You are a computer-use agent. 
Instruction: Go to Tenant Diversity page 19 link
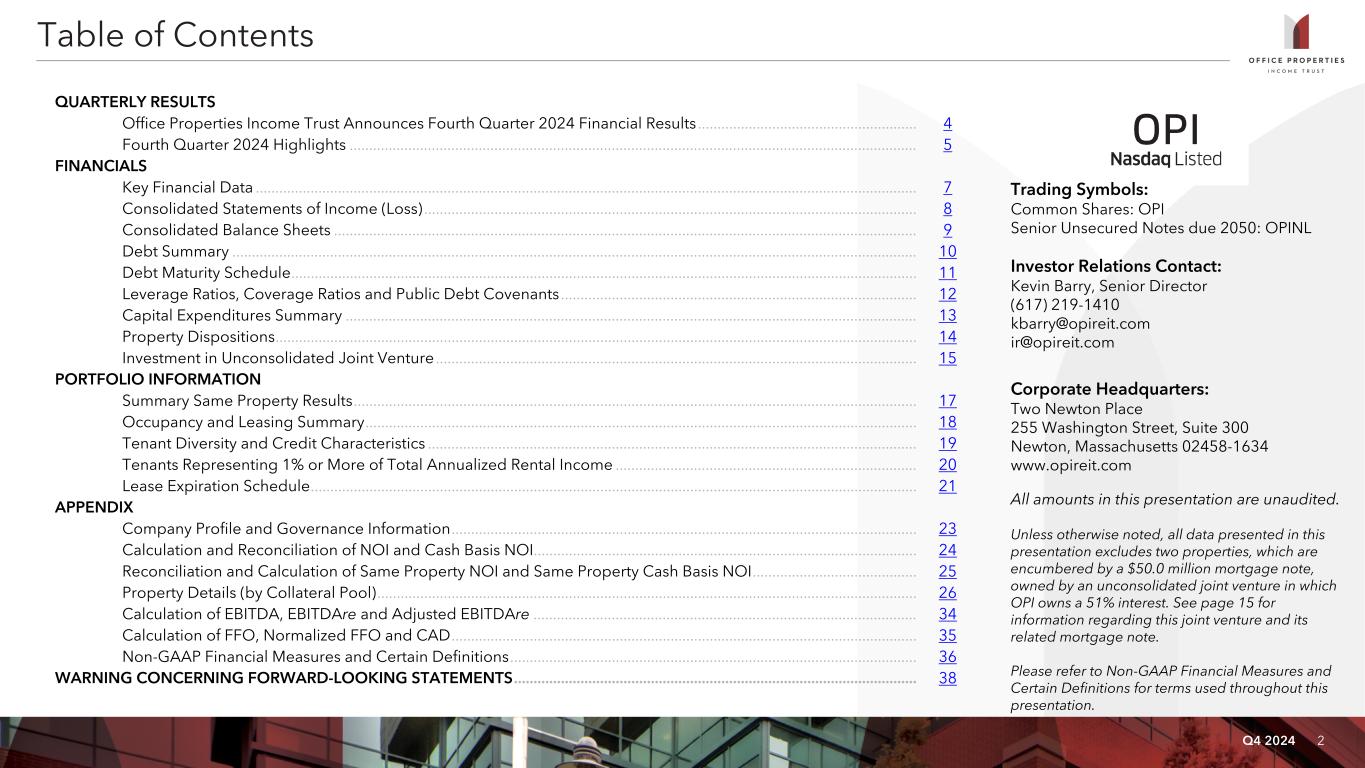(947, 444)
